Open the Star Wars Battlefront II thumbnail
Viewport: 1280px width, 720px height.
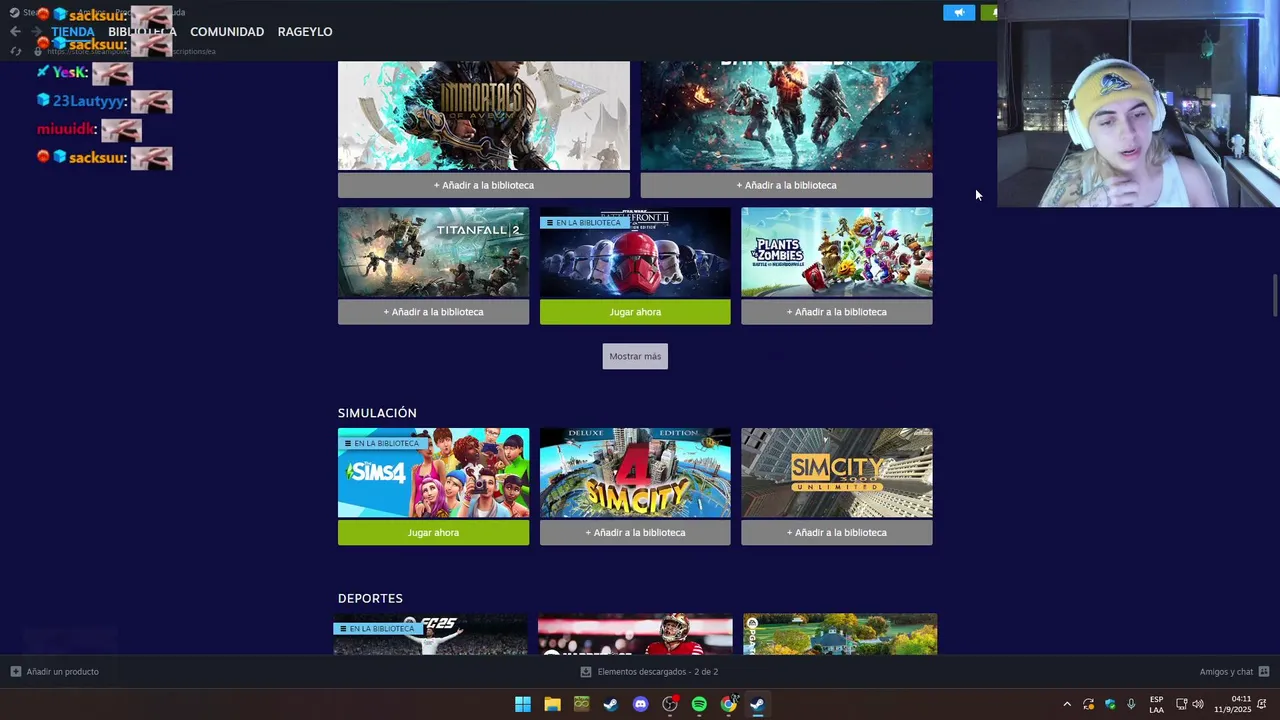point(635,252)
